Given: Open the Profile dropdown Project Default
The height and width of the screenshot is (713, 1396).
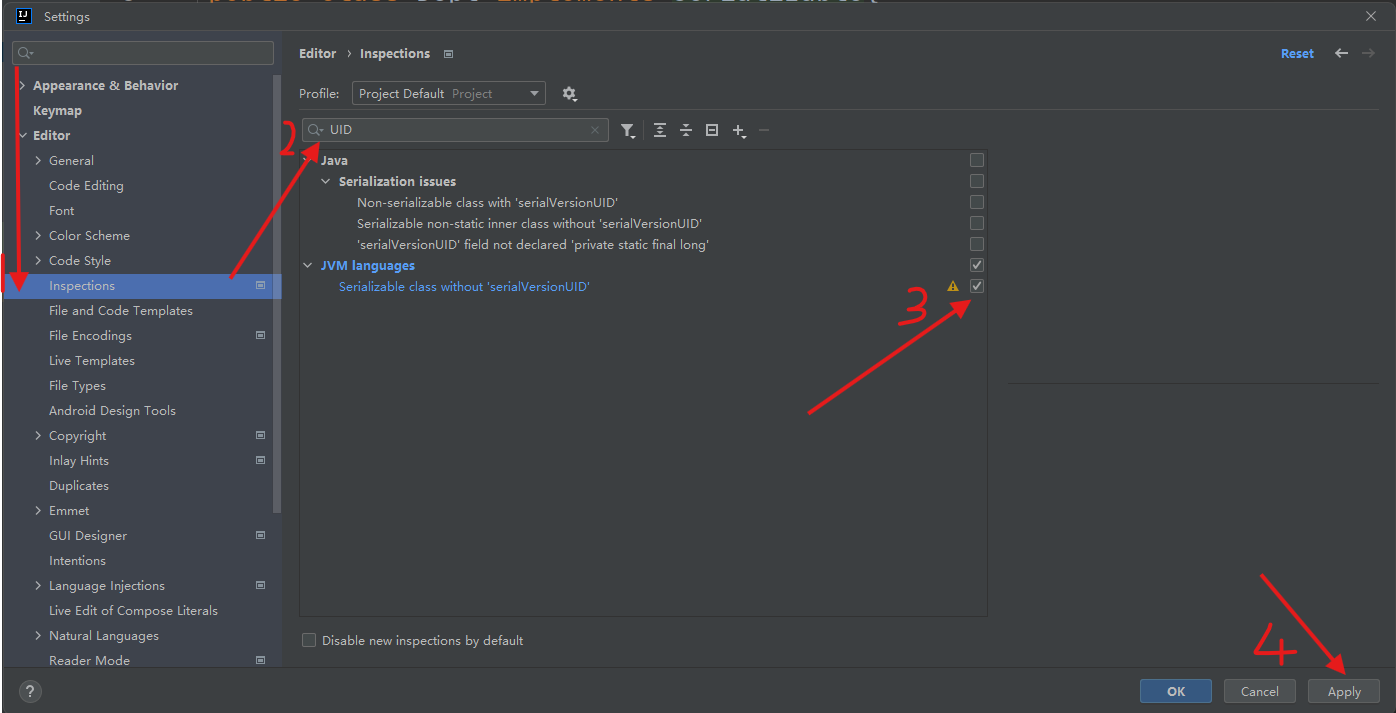Looking at the screenshot, I should pyautogui.click(x=448, y=94).
